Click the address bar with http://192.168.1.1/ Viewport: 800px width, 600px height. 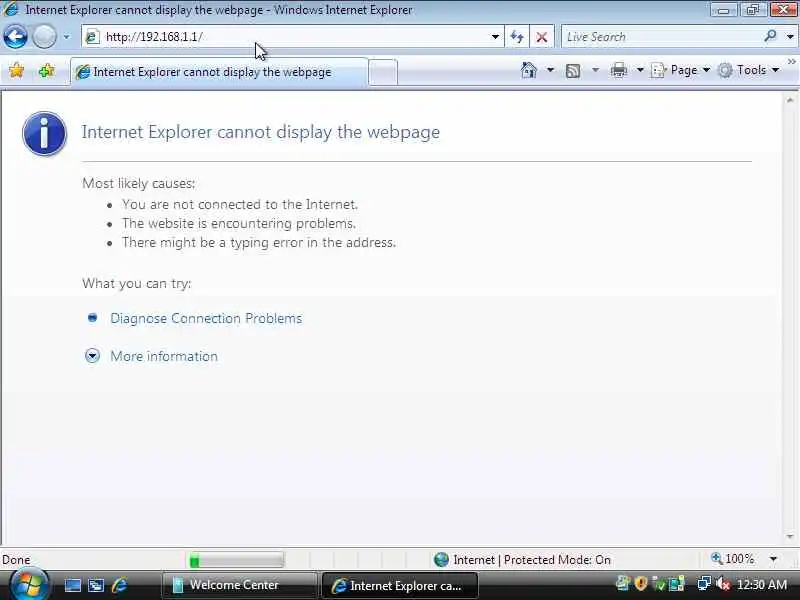coord(292,37)
